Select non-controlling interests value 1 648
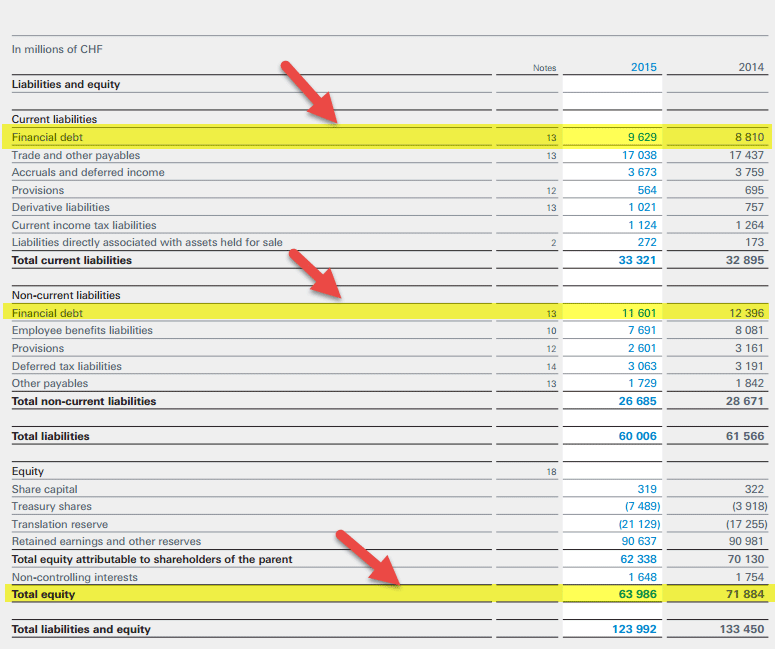The image size is (775, 649). click(642, 577)
